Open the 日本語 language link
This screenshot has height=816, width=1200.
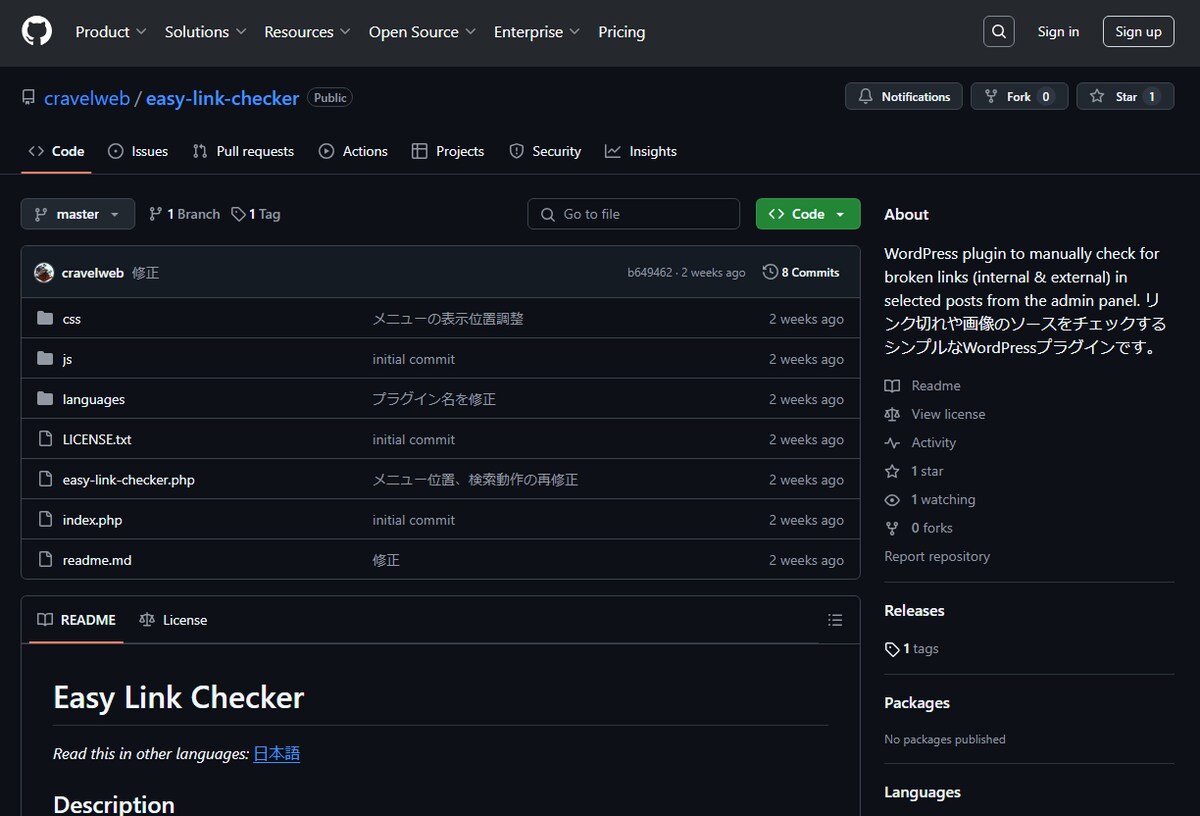[x=277, y=753]
